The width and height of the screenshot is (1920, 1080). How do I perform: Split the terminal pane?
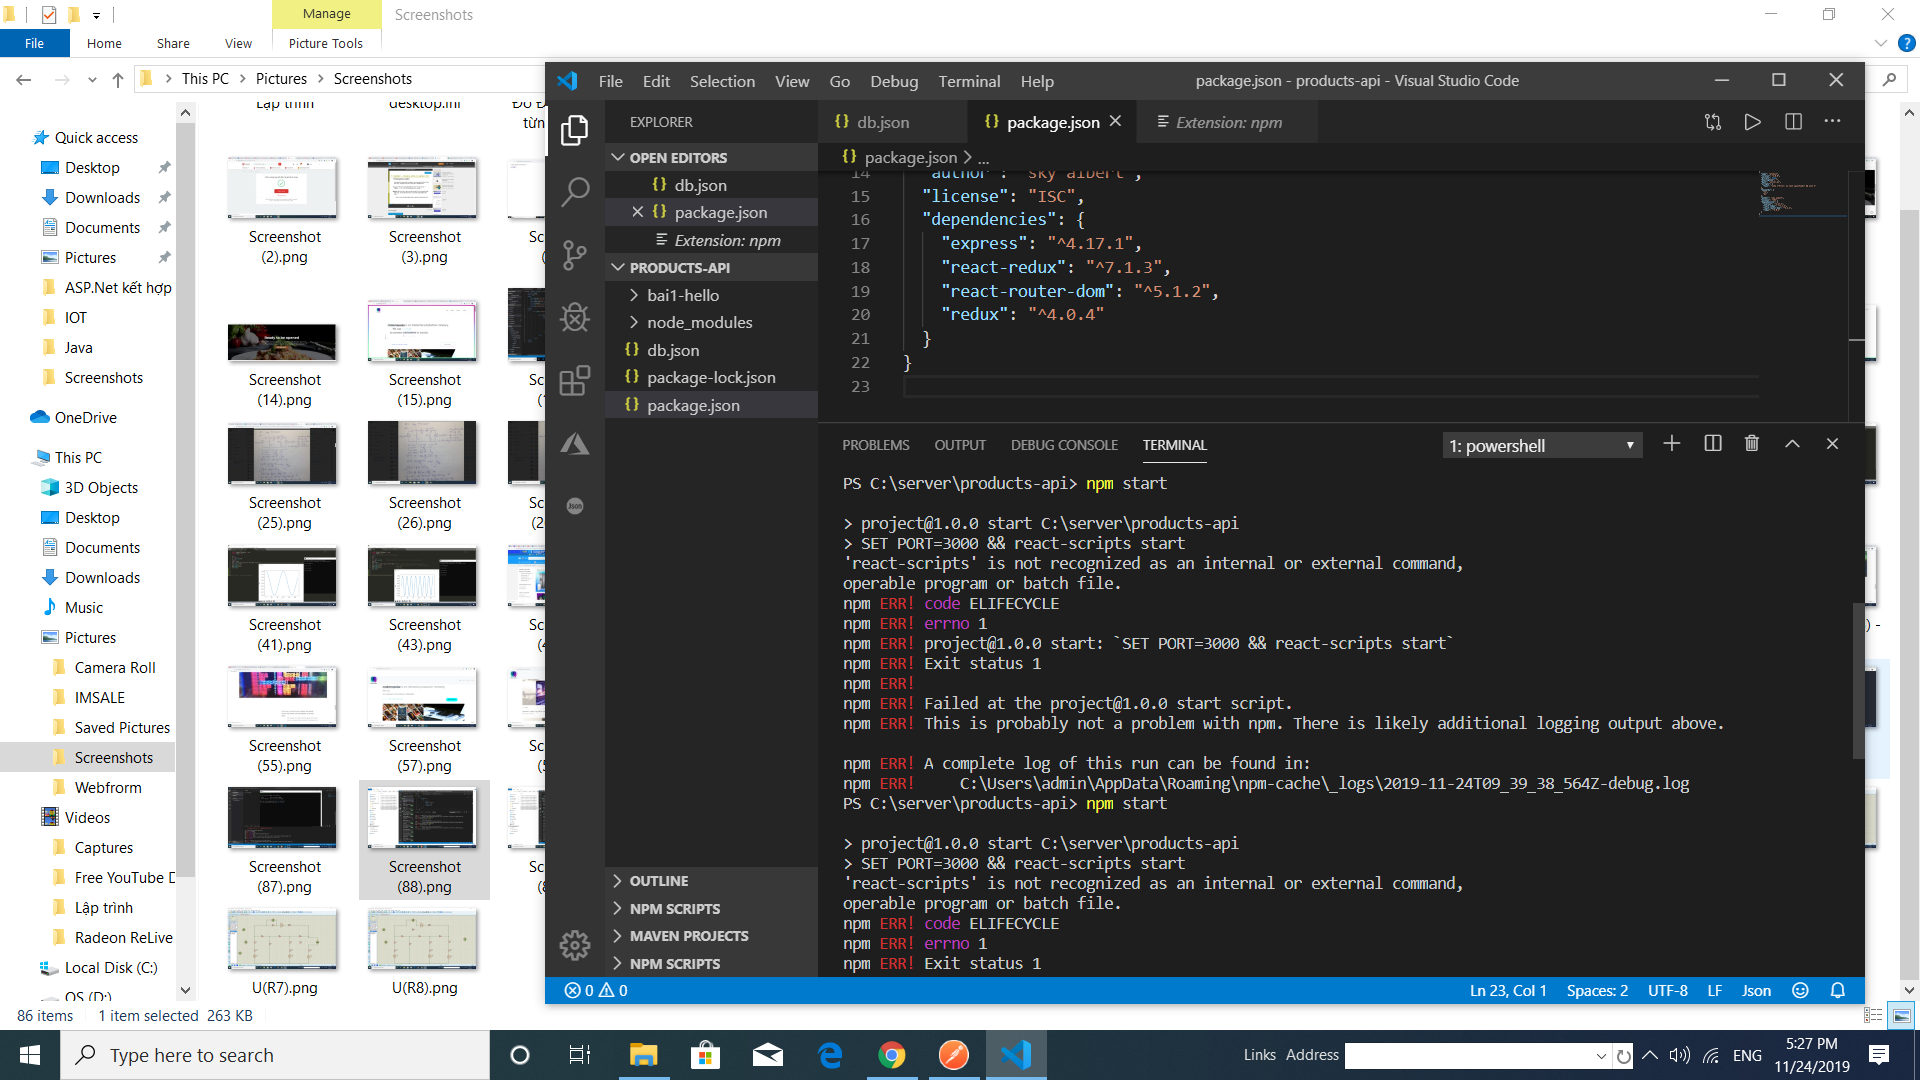(x=1713, y=444)
